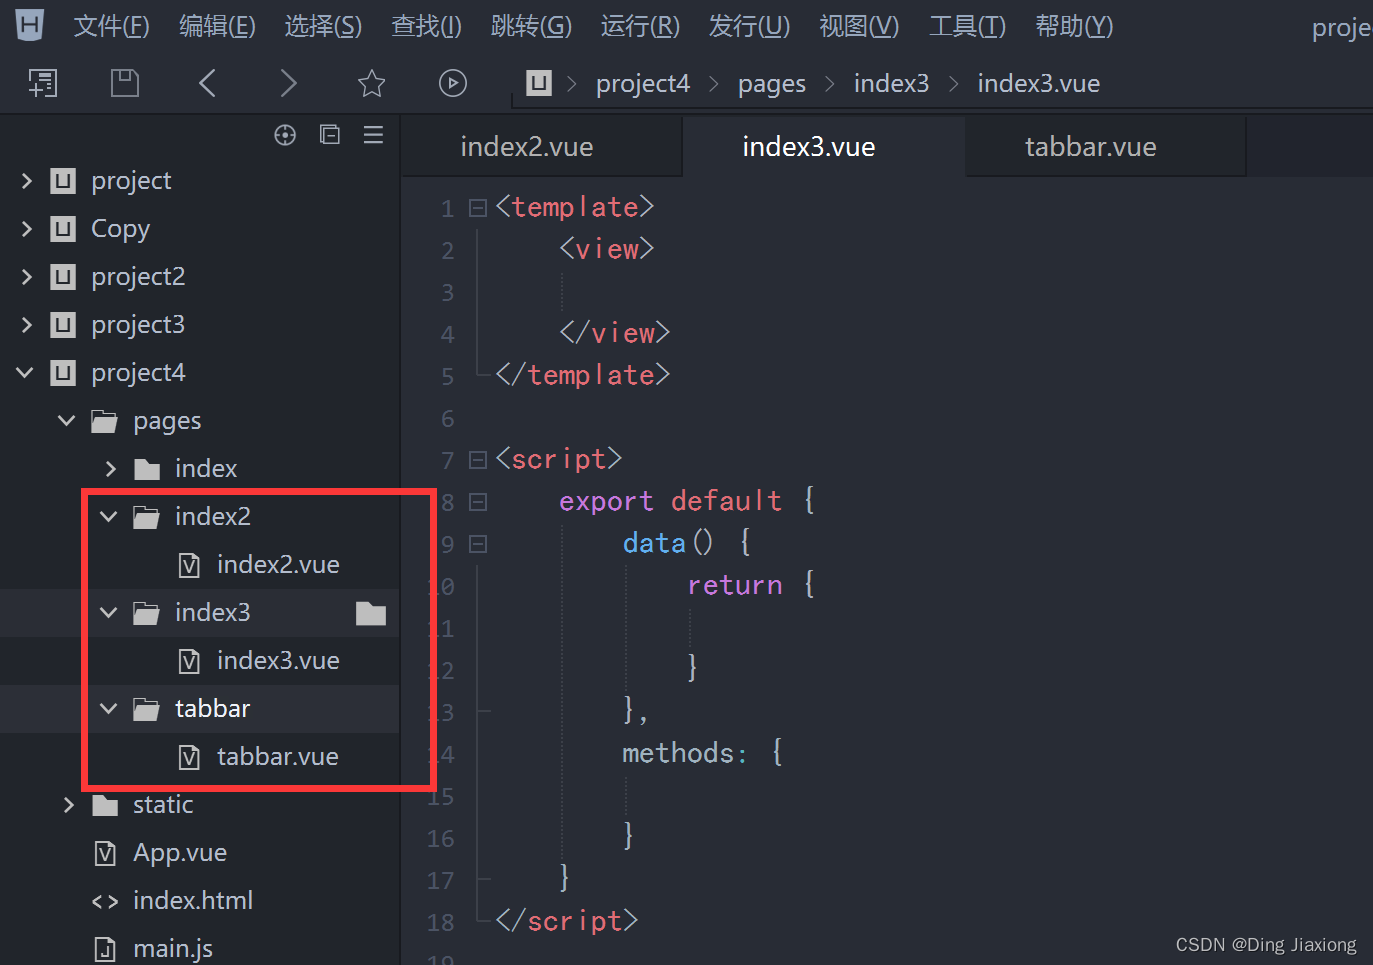
Task: Click project4 in the breadcrumb
Action: point(643,84)
